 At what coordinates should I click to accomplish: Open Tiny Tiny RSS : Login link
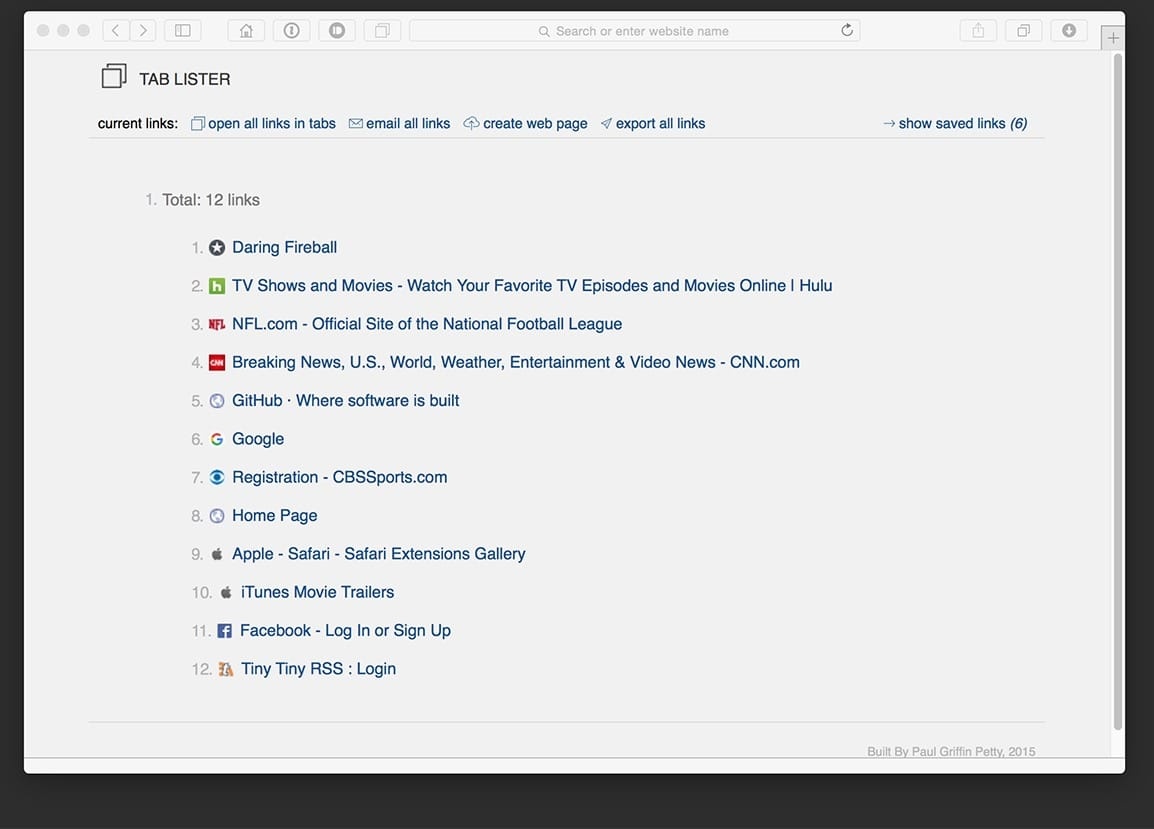coord(319,669)
